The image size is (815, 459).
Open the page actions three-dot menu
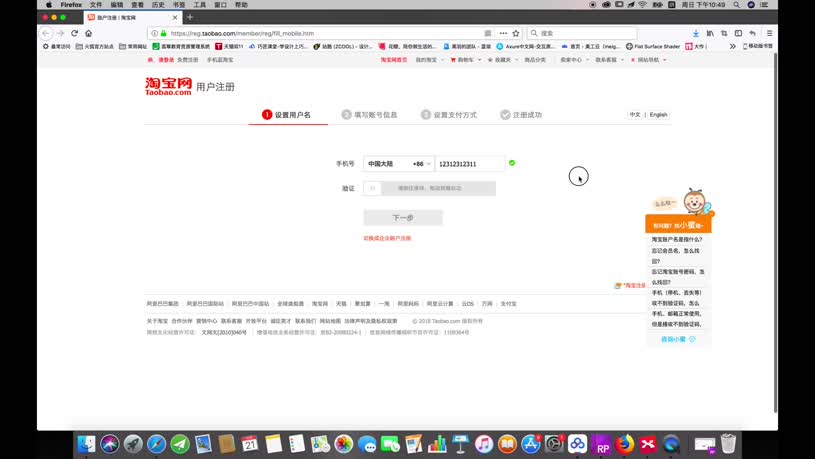[503, 33]
